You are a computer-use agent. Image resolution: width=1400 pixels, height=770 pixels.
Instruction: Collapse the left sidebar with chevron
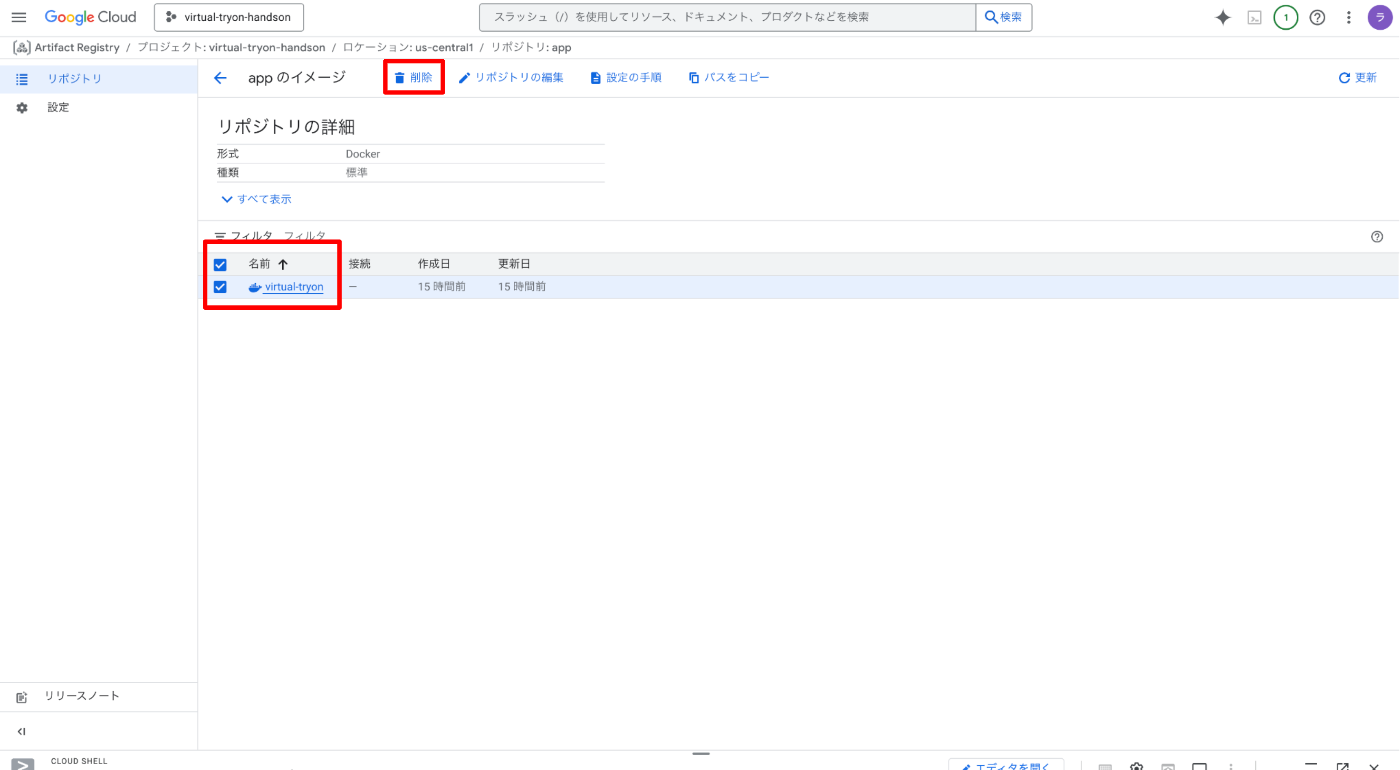pos(21,731)
